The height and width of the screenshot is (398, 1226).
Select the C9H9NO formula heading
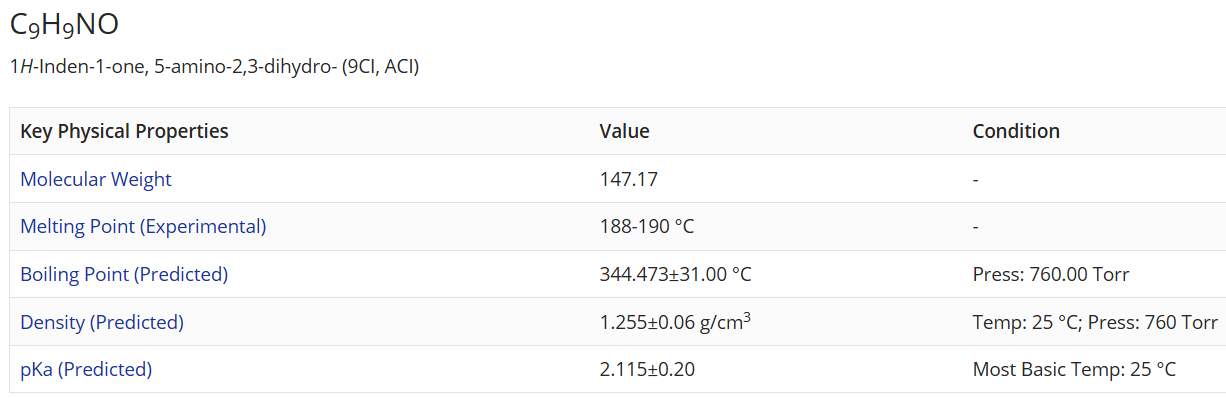(64, 26)
